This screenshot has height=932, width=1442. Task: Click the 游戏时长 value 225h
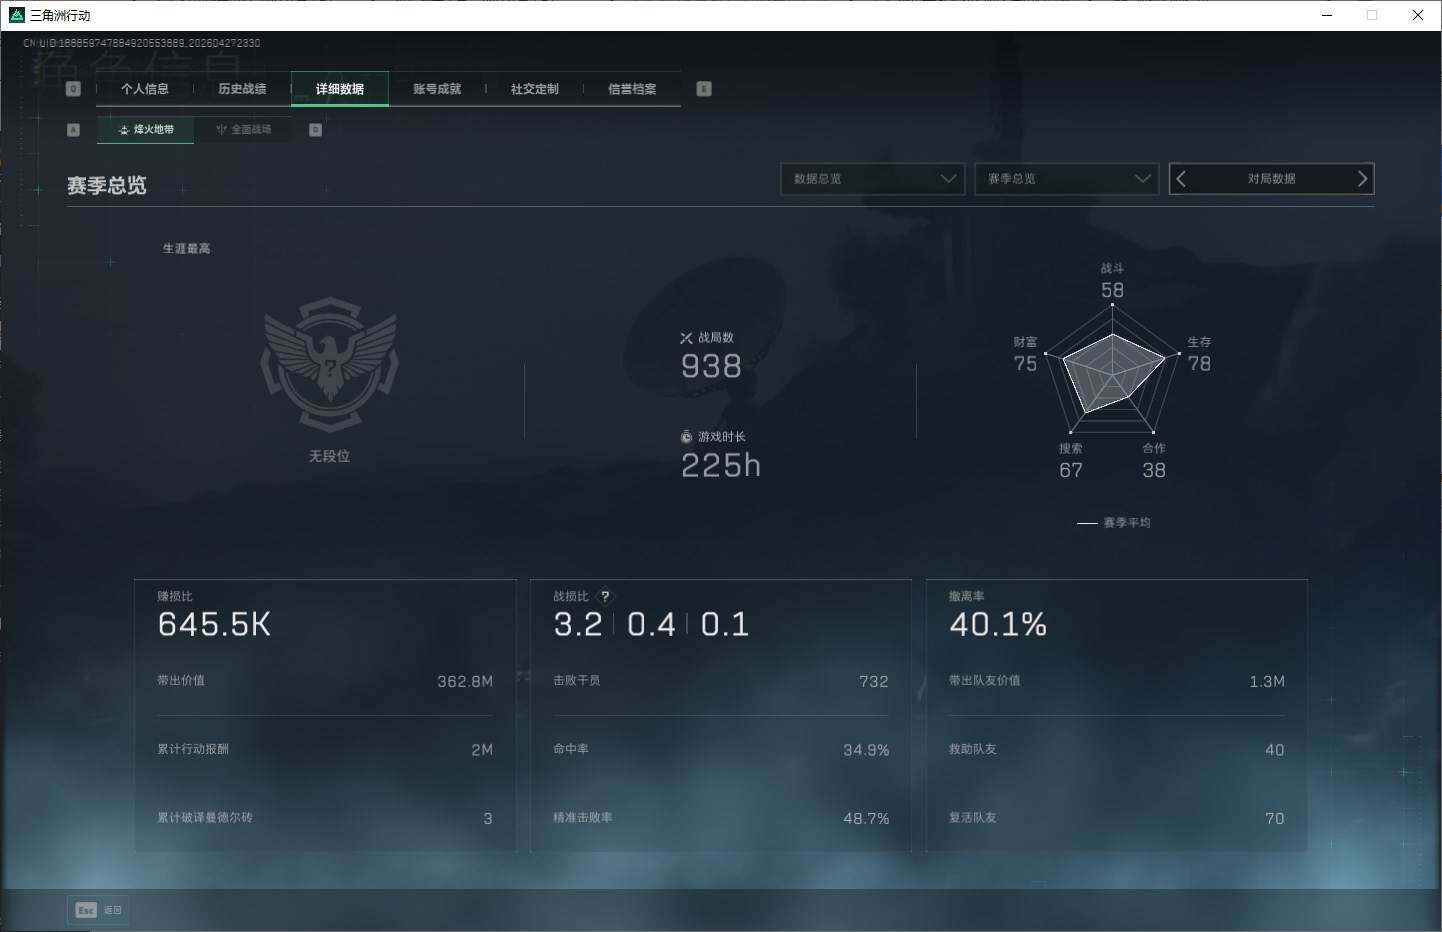point(721,466)
